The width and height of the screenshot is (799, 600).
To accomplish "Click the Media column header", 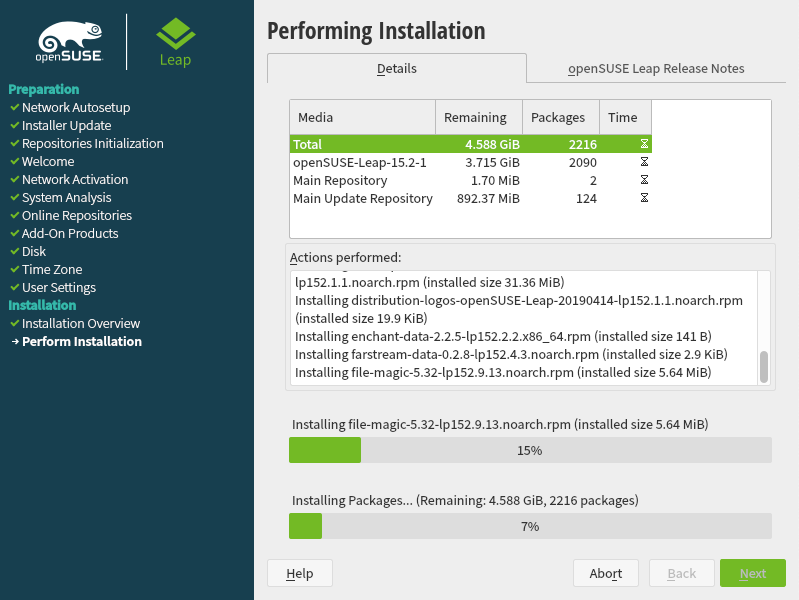I will (x=362, y=117).
